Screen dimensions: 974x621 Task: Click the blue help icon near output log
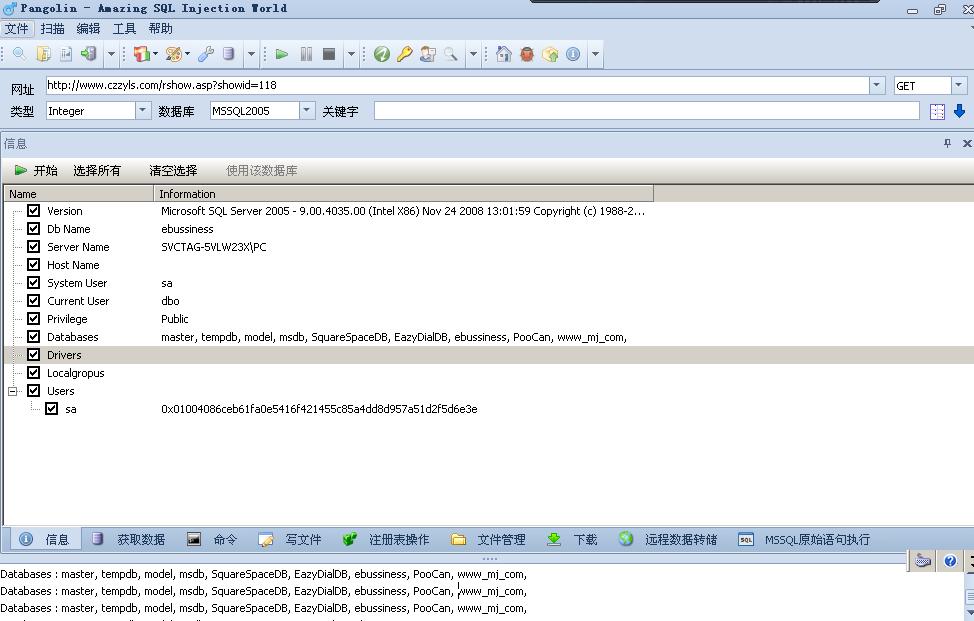(x=950, y=561)
